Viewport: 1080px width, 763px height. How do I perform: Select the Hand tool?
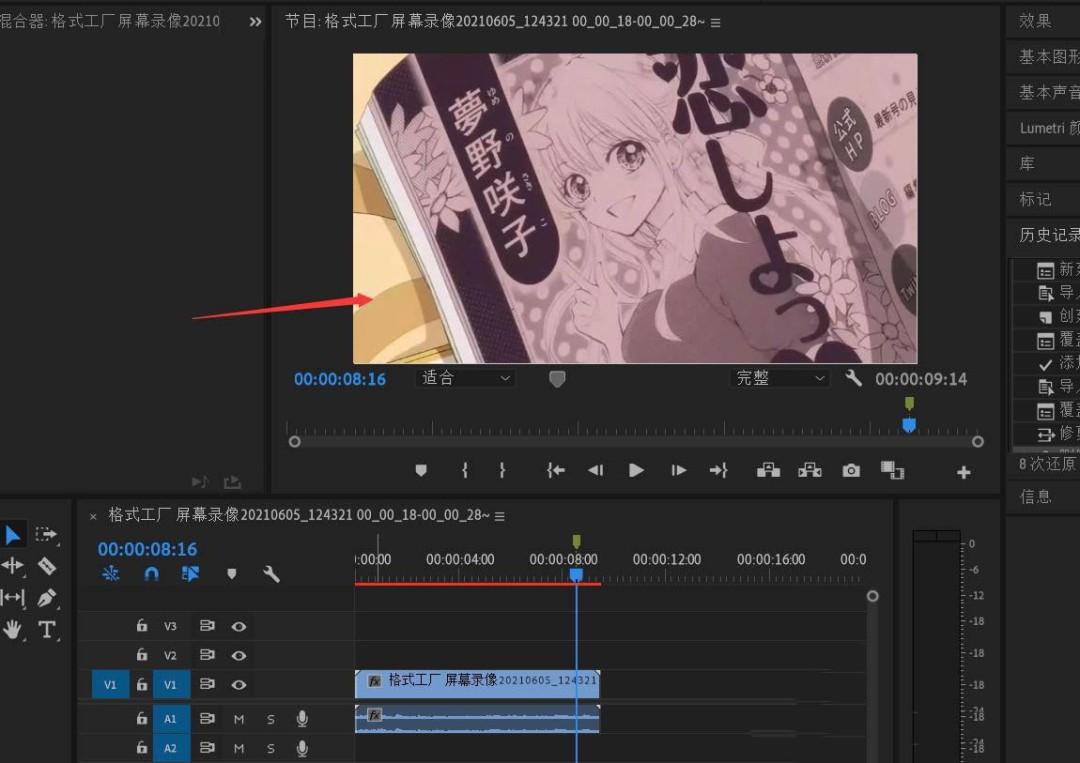(13, 630)
